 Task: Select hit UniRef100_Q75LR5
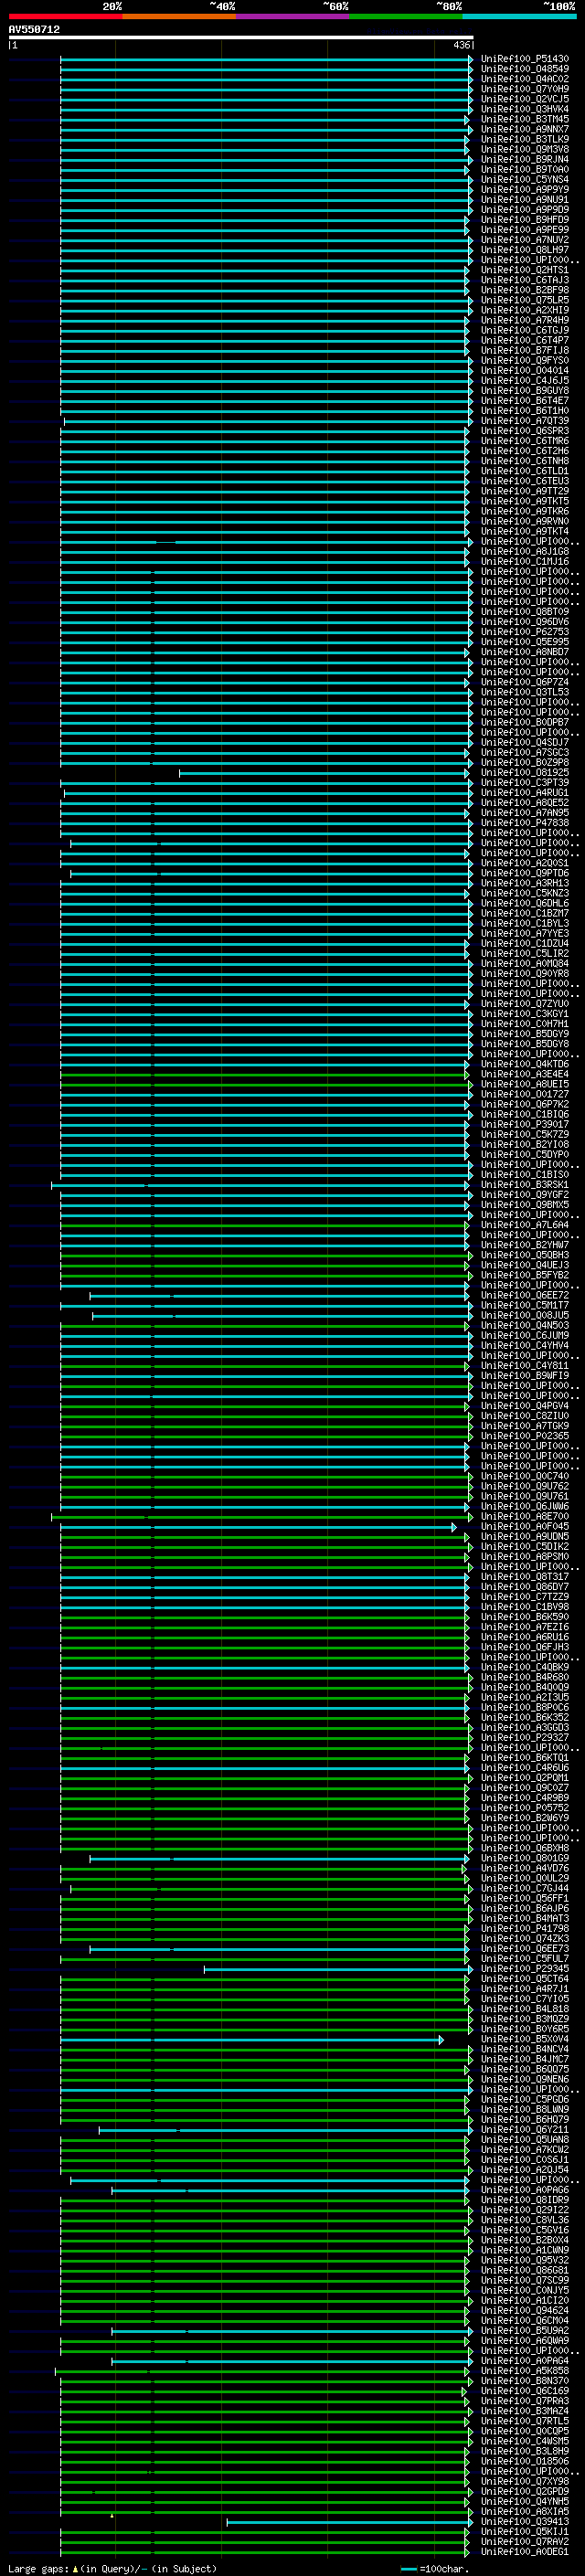524,300
